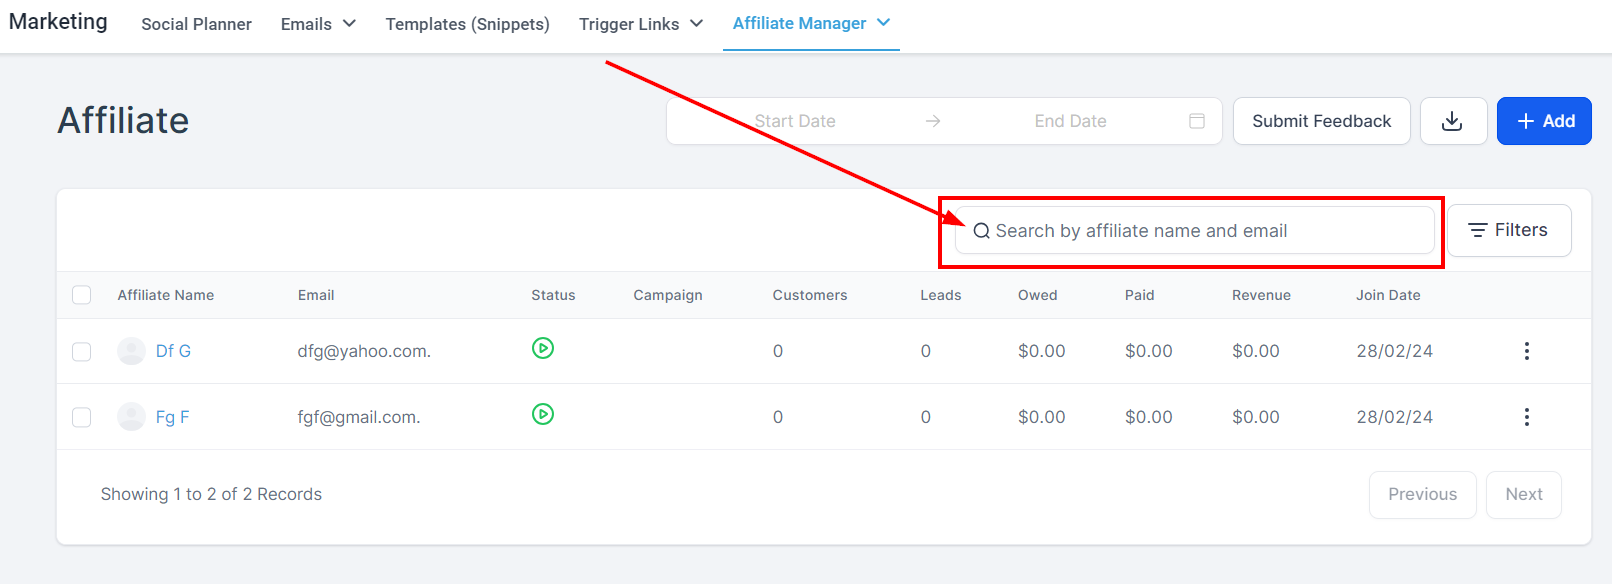This screenshot has height=584, width=1612.
Task: Open the Df G affiliate link
Action: tap(173, 351)
